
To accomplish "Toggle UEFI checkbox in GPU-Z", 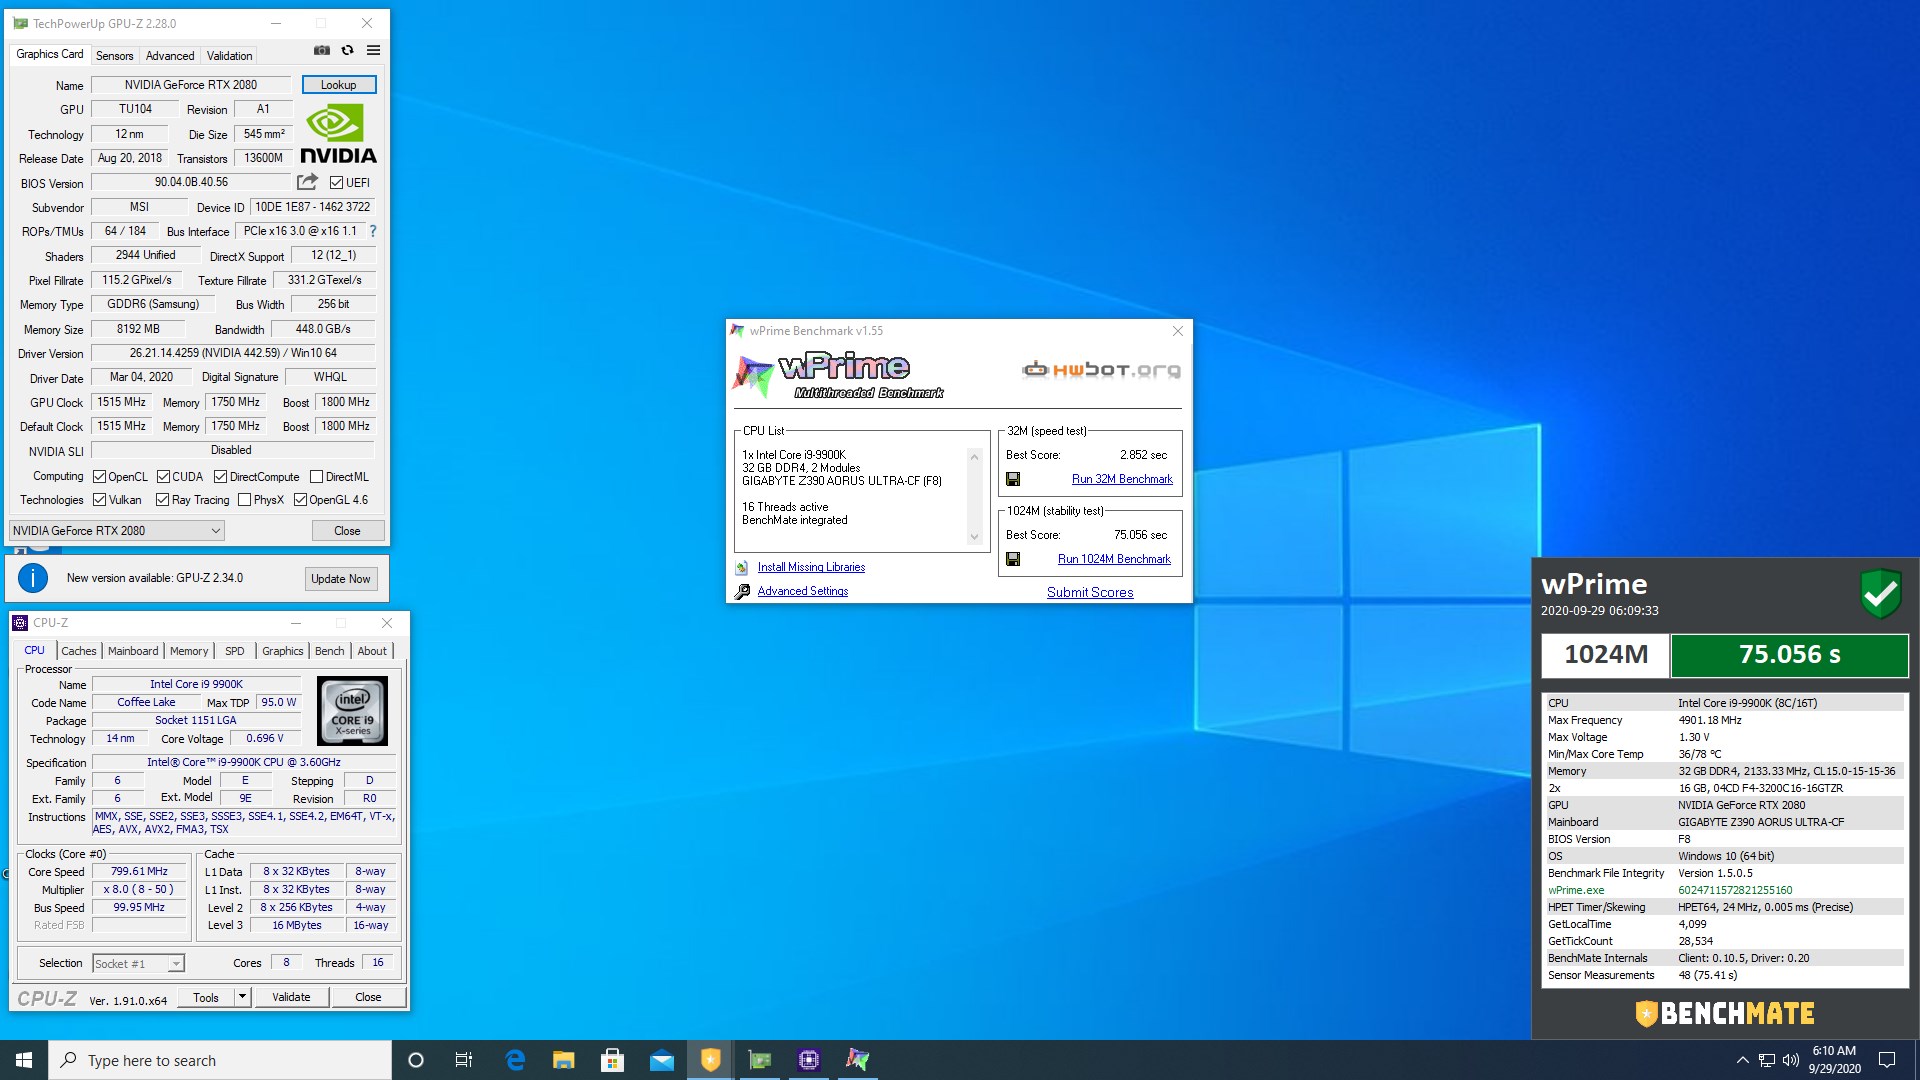I will point(337,183).
